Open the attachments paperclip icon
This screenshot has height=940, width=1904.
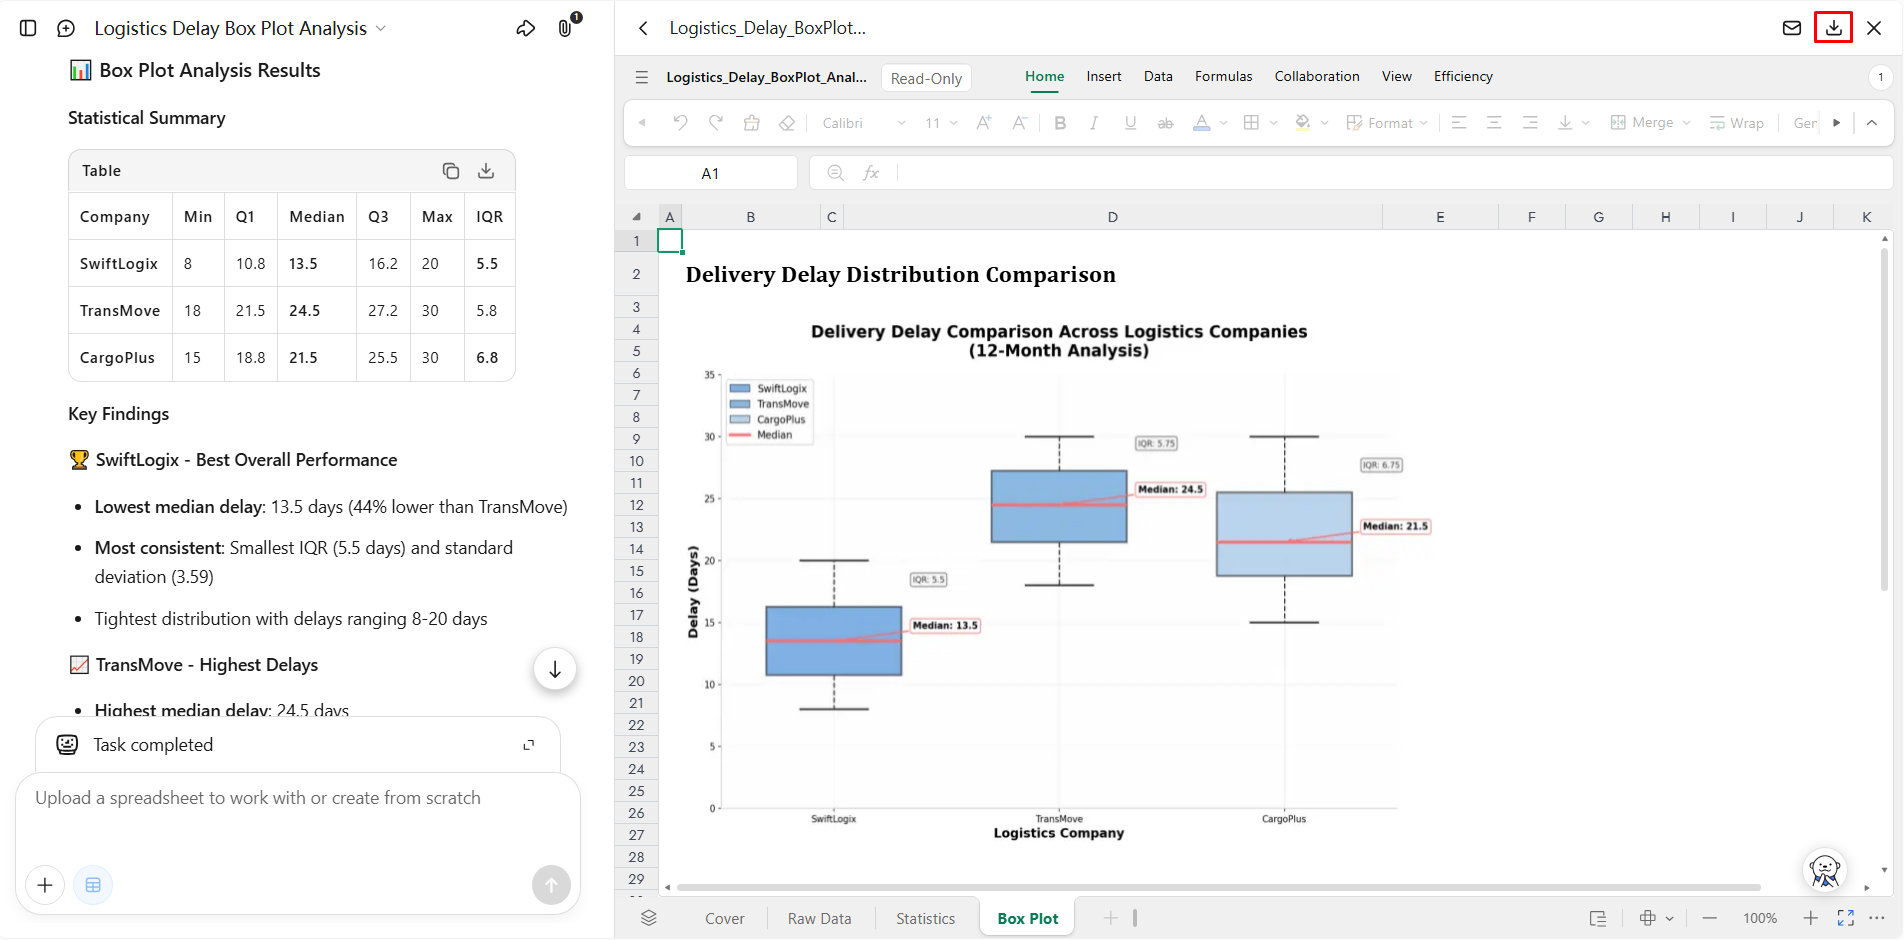567,27
